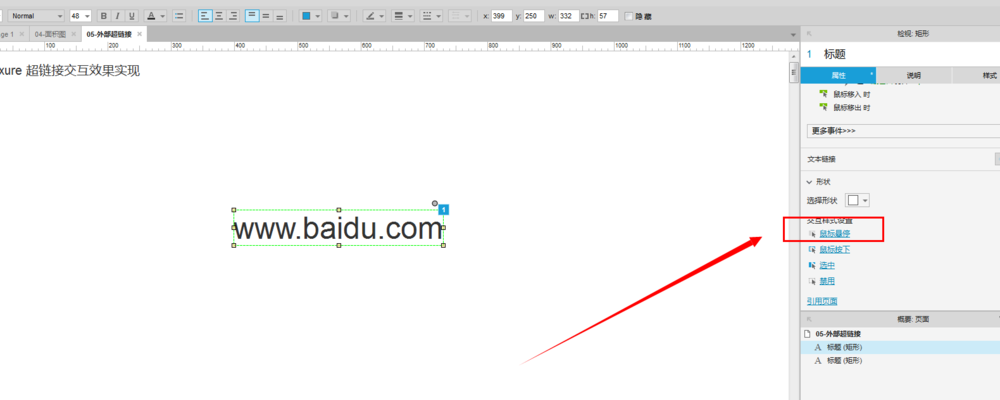Open the 选择形状 shape picker dropdown

(865, 200)
